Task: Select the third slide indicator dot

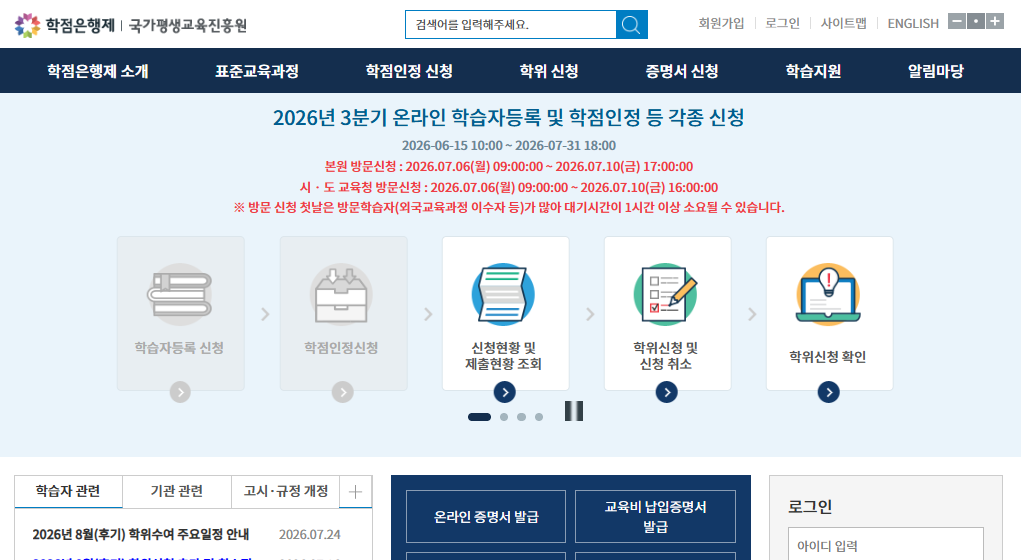Action: 522,417
